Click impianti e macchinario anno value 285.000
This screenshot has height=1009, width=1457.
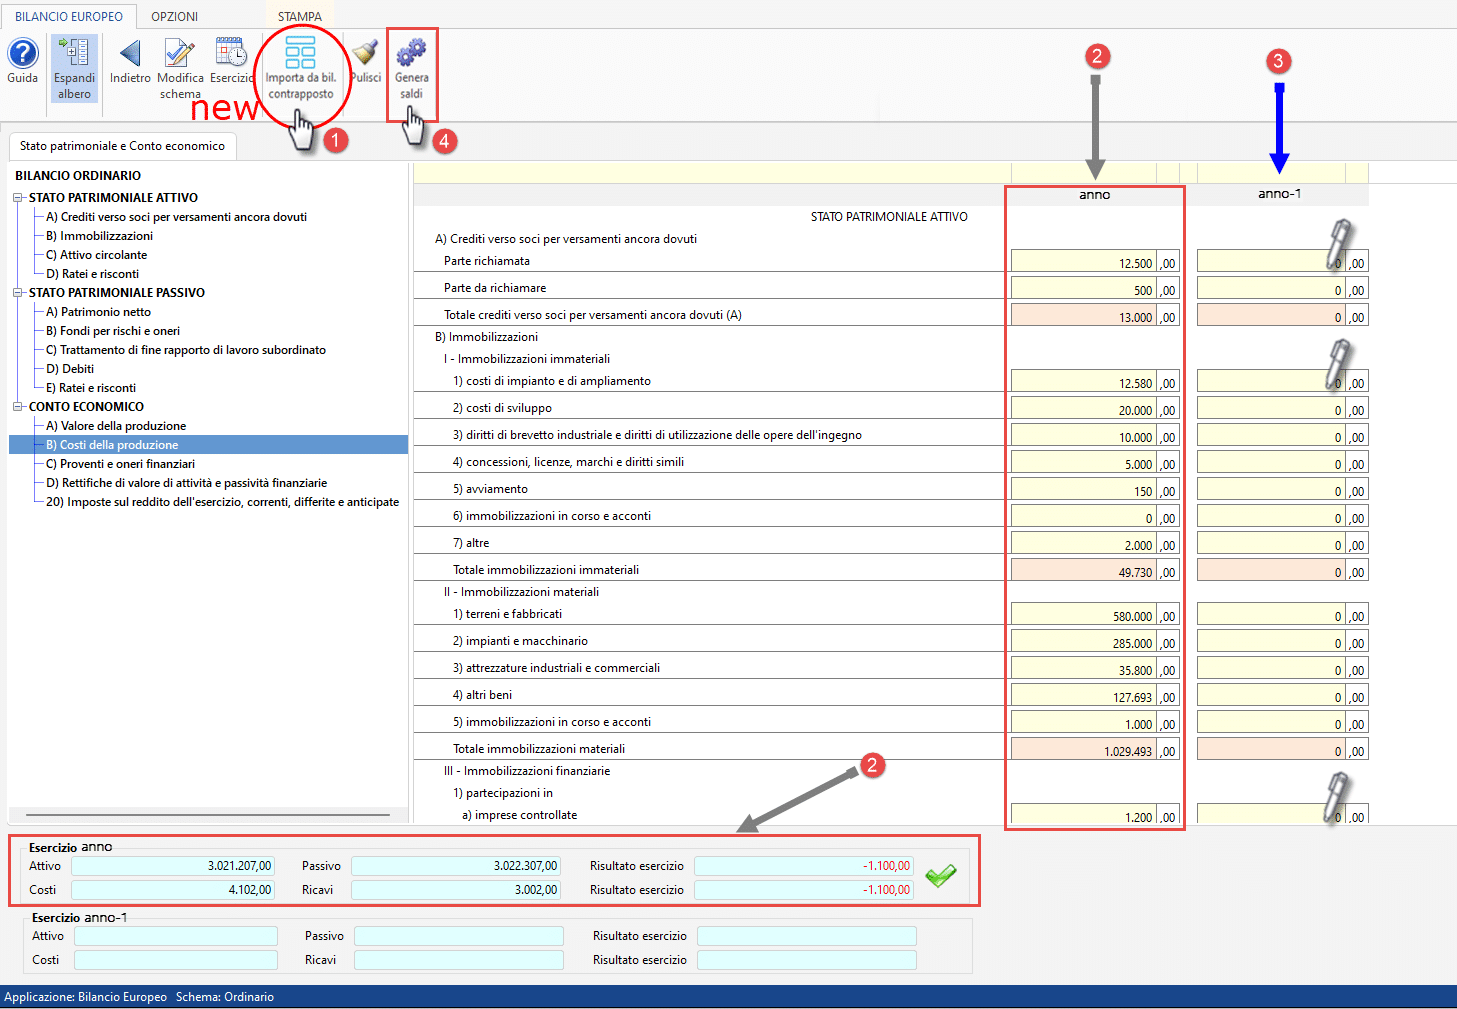1083,641
